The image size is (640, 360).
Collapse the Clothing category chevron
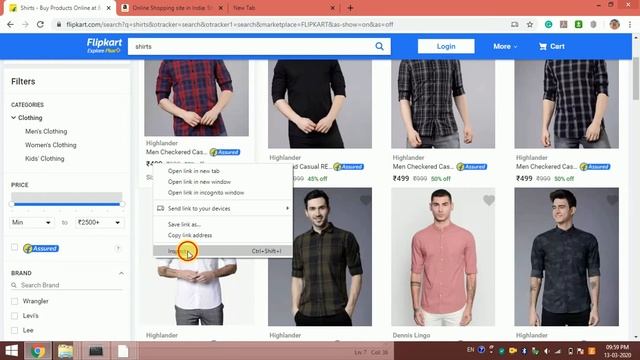tap(13, 118)
